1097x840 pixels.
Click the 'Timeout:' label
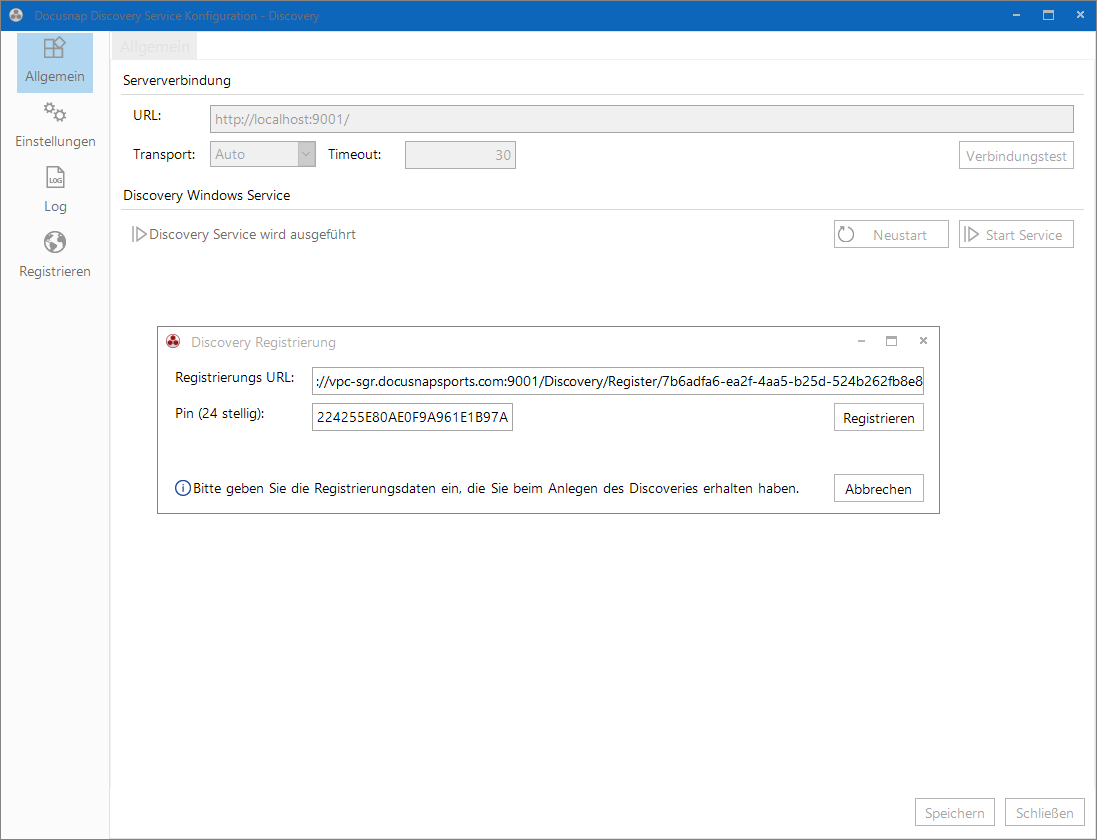point(355,155)
